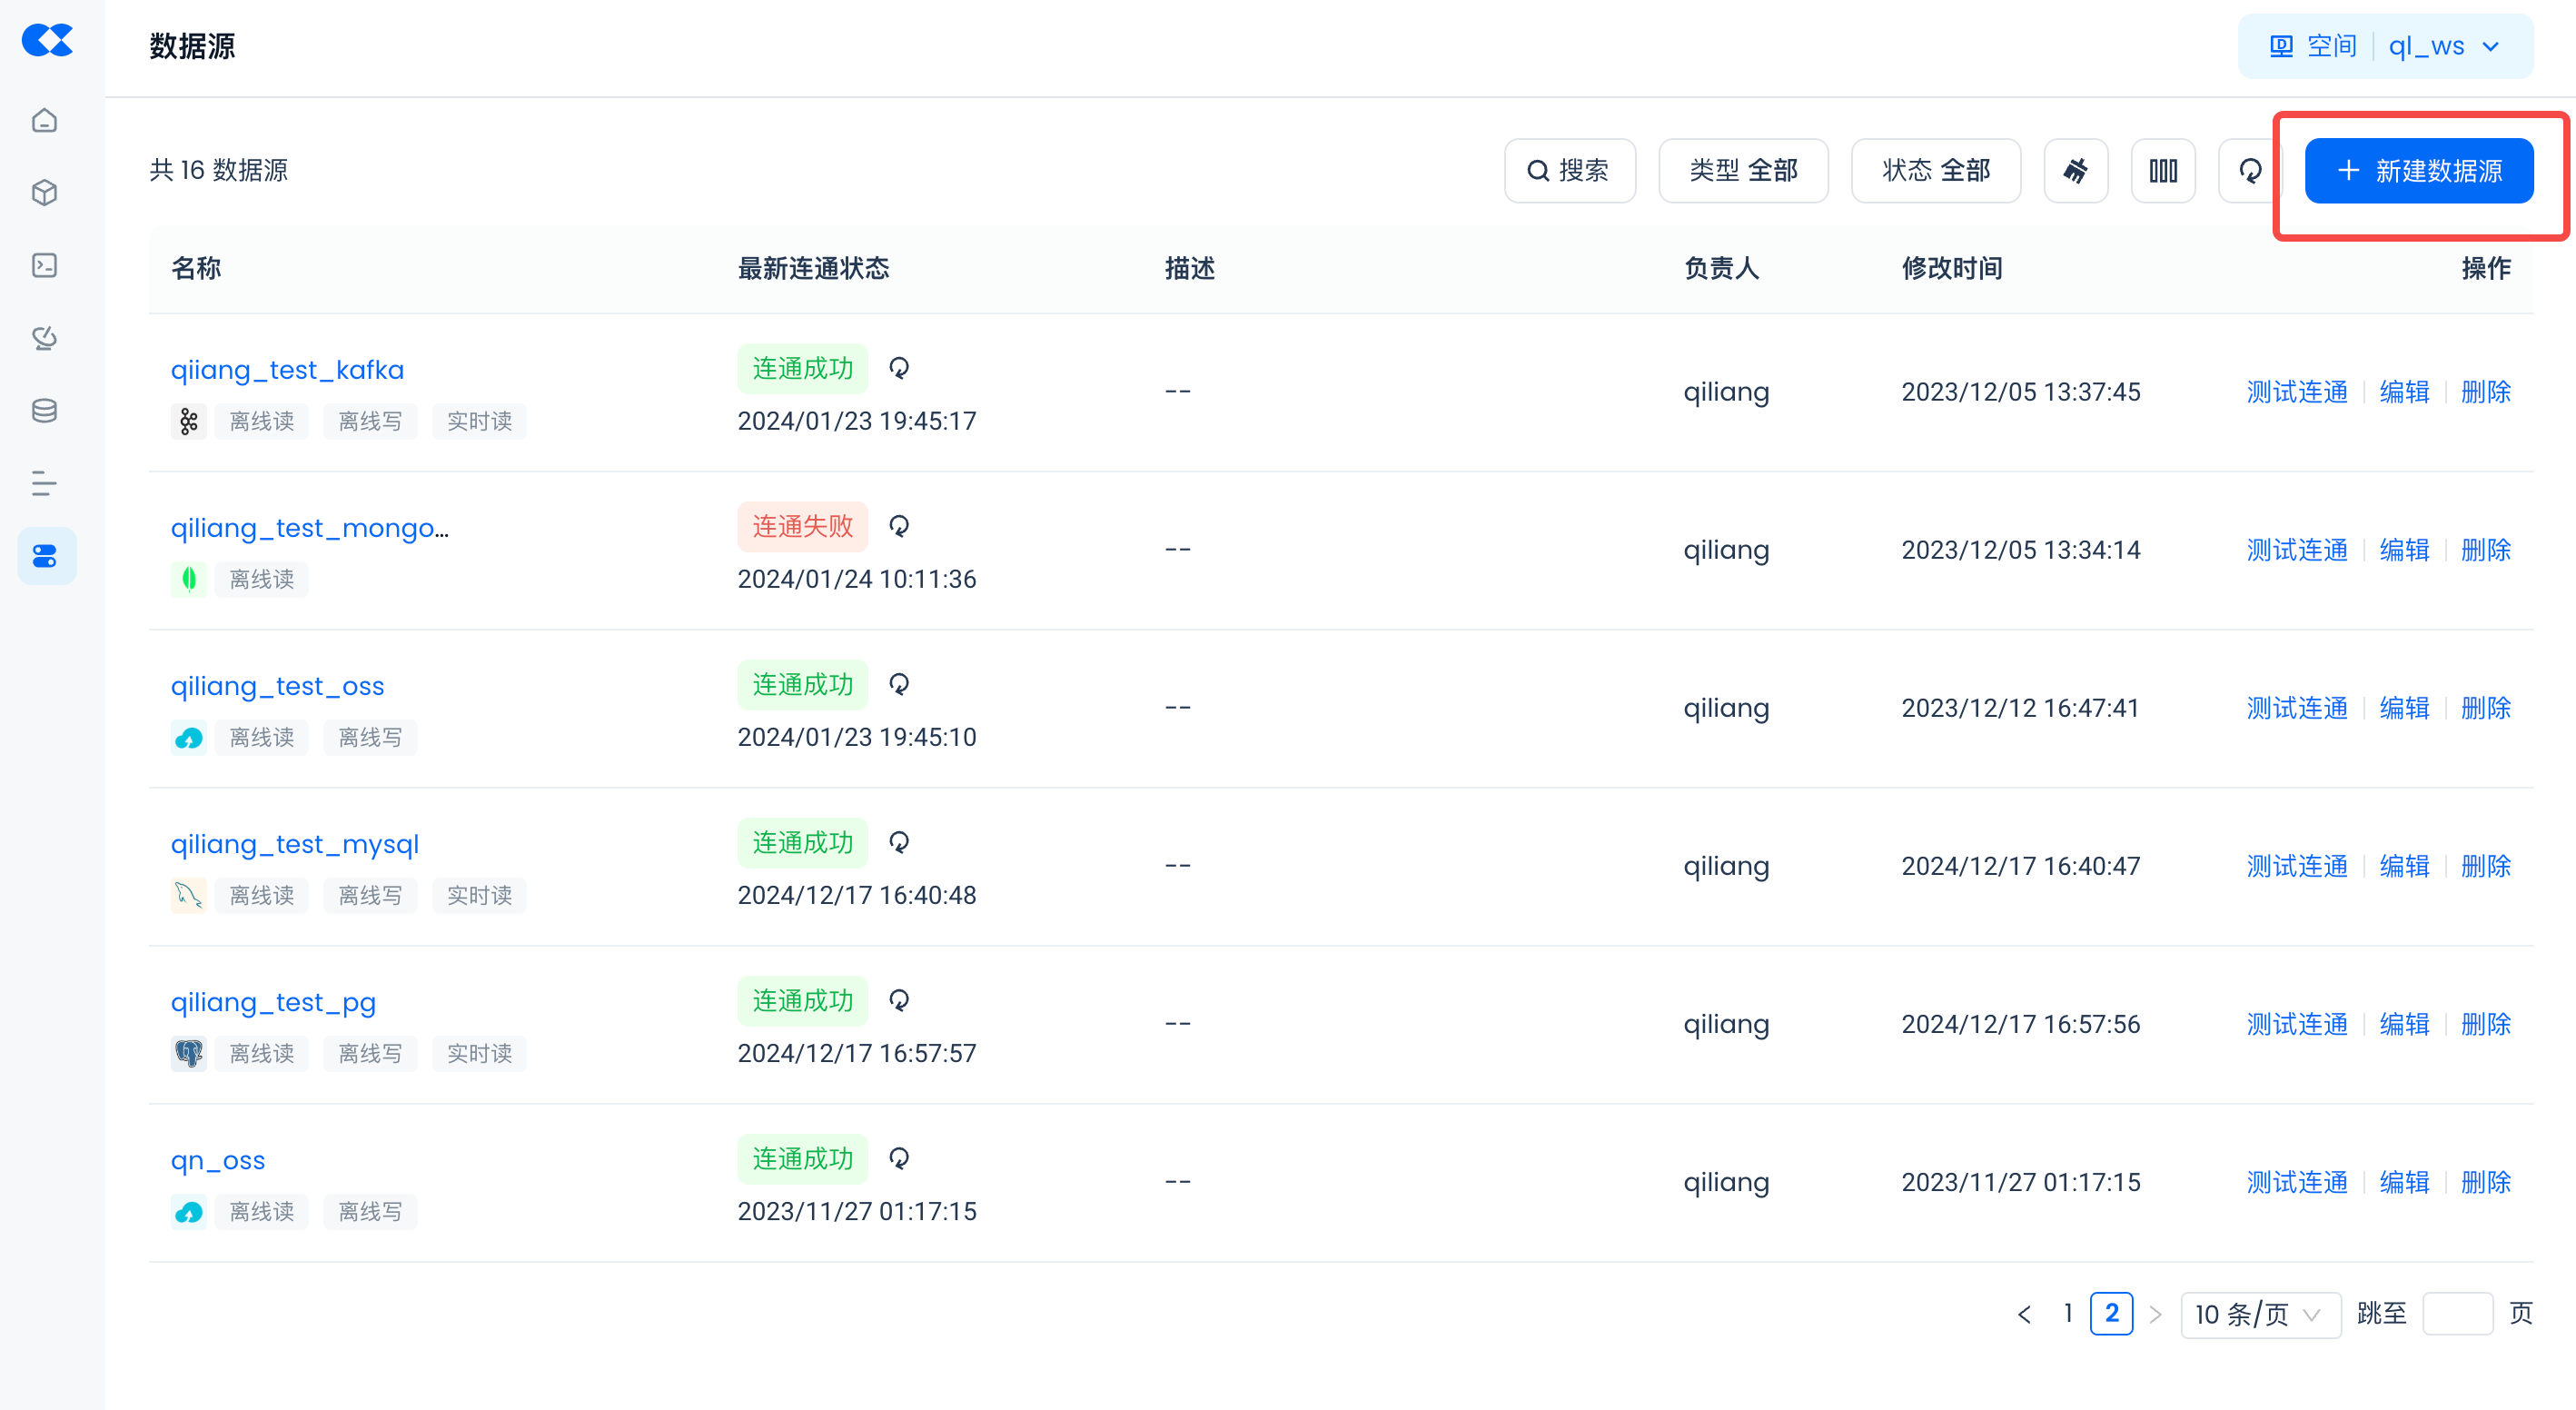Screen dimensions: 2576x1410
Task: Open the 状态 全部 filter dropdown
Action: click(1935, 171)
